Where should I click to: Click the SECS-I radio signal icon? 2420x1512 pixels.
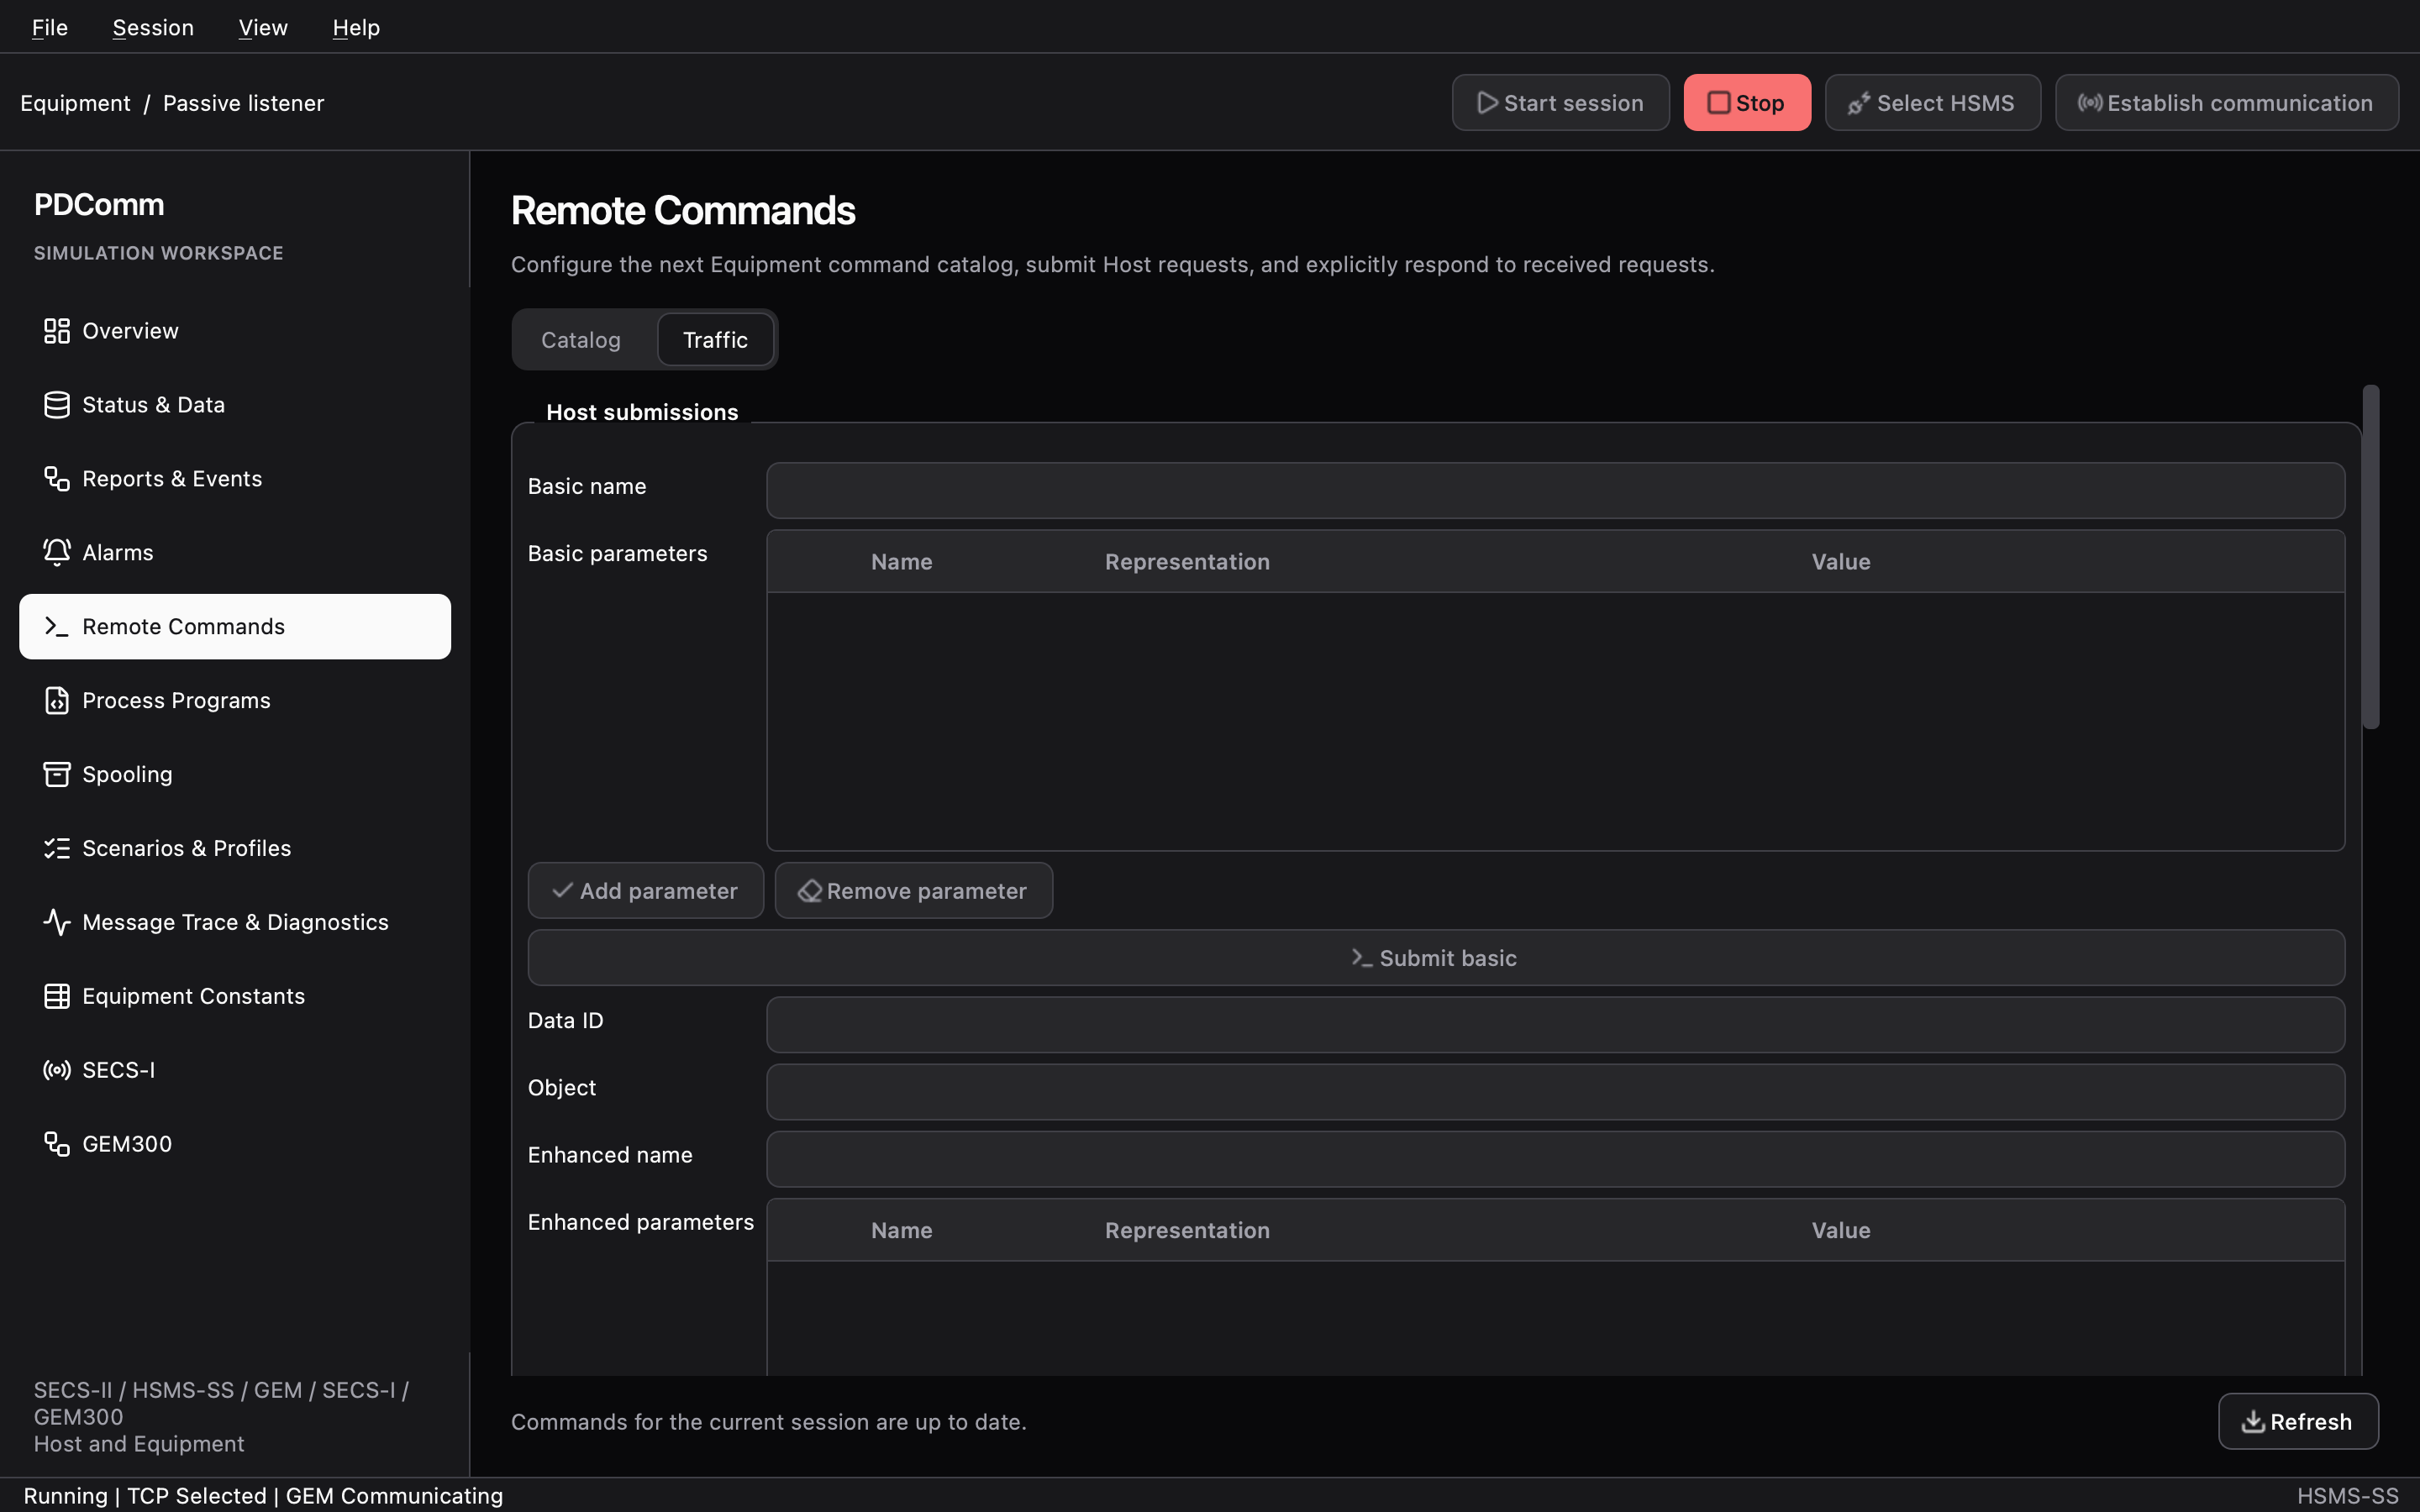[x=57, y=1071]
